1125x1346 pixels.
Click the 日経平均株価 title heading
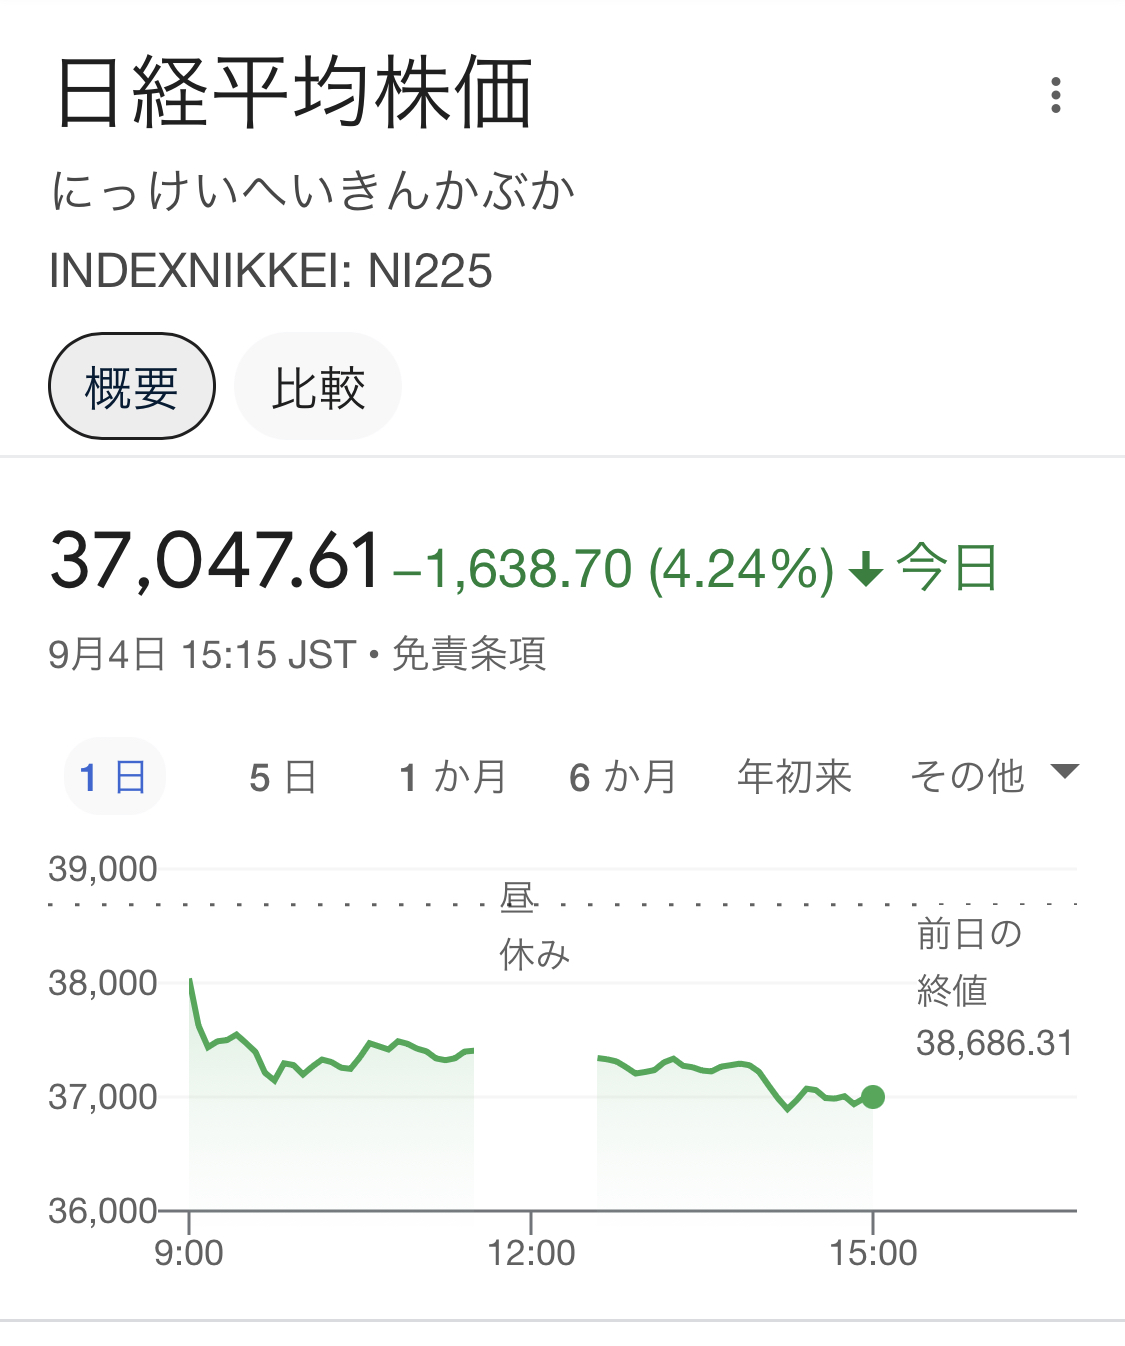click(x=294, y=94)
